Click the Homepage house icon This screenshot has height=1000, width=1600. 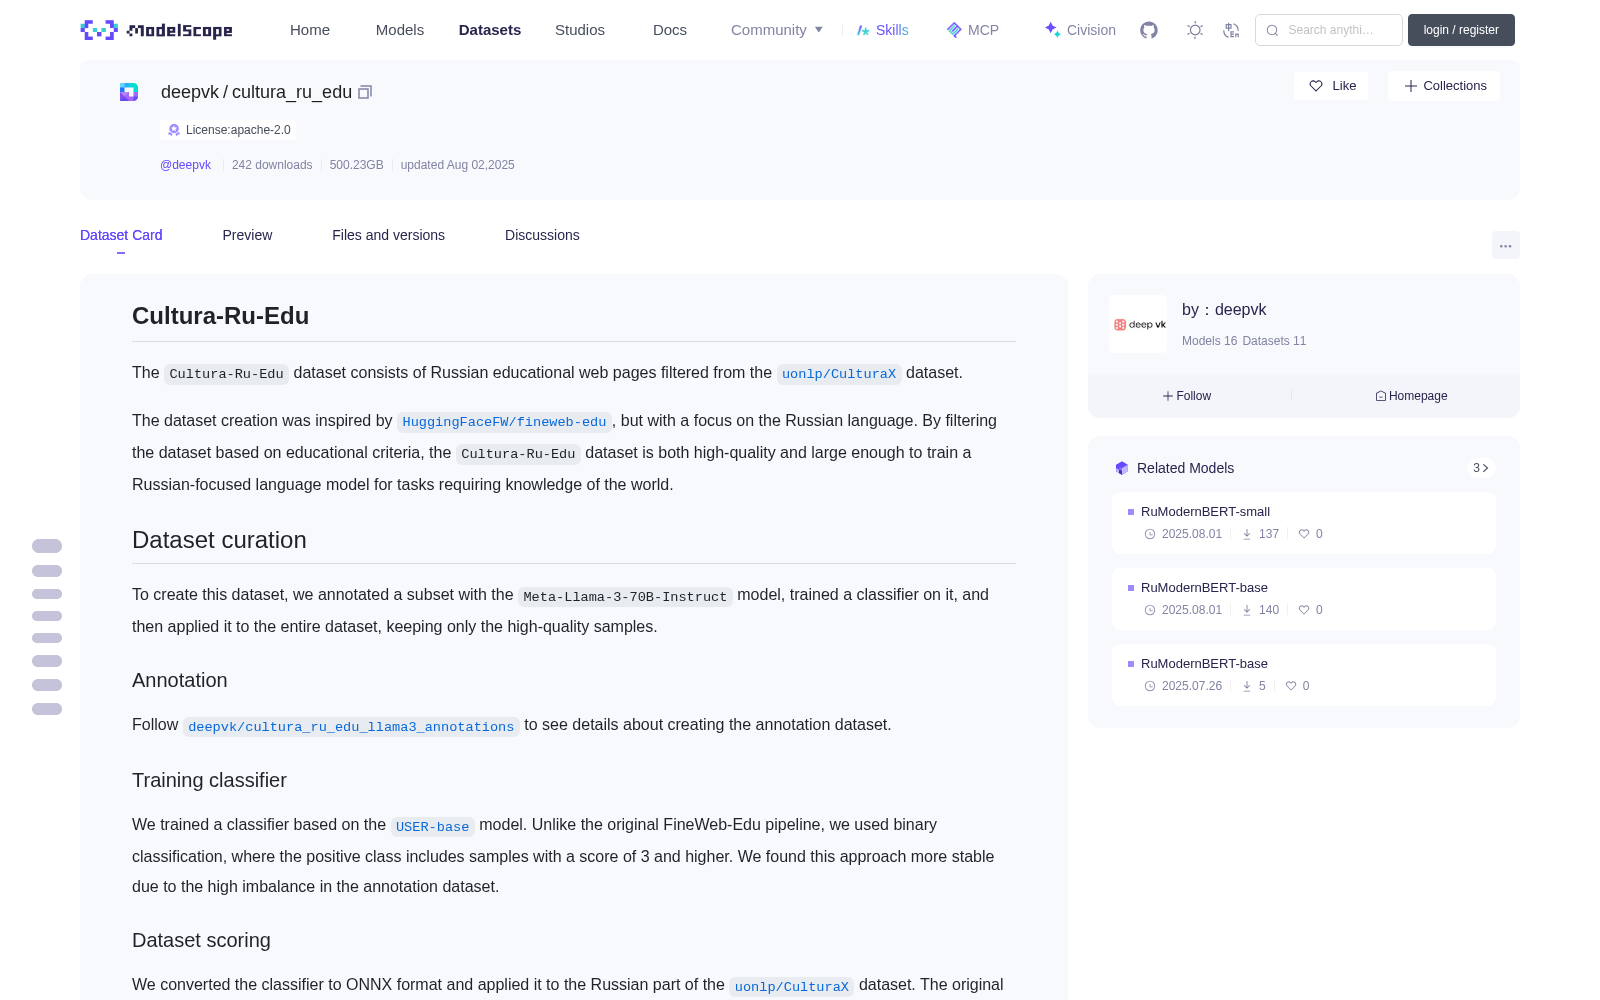[x=1381, y=396]
